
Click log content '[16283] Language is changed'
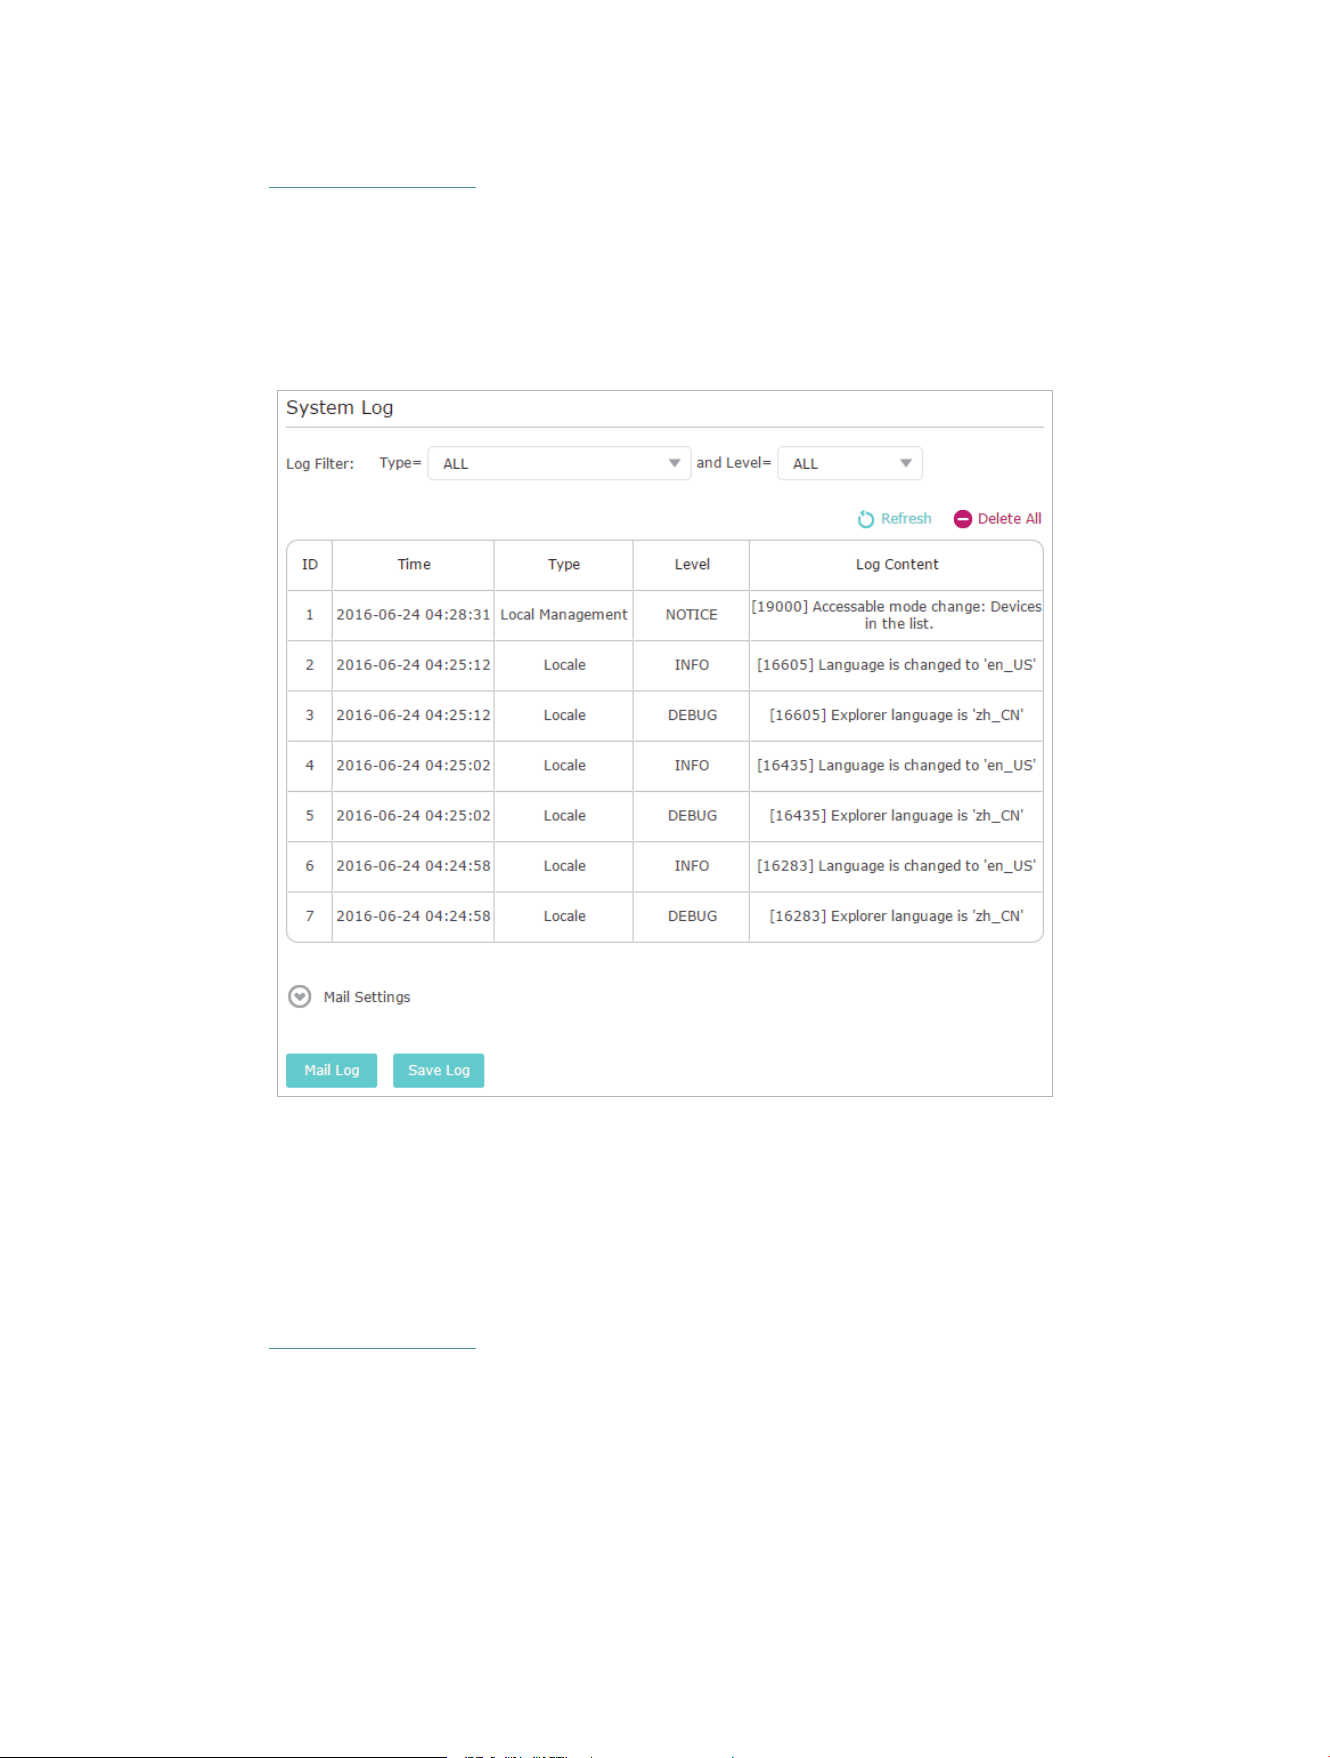pyautogui.click(x=897, y=866)
